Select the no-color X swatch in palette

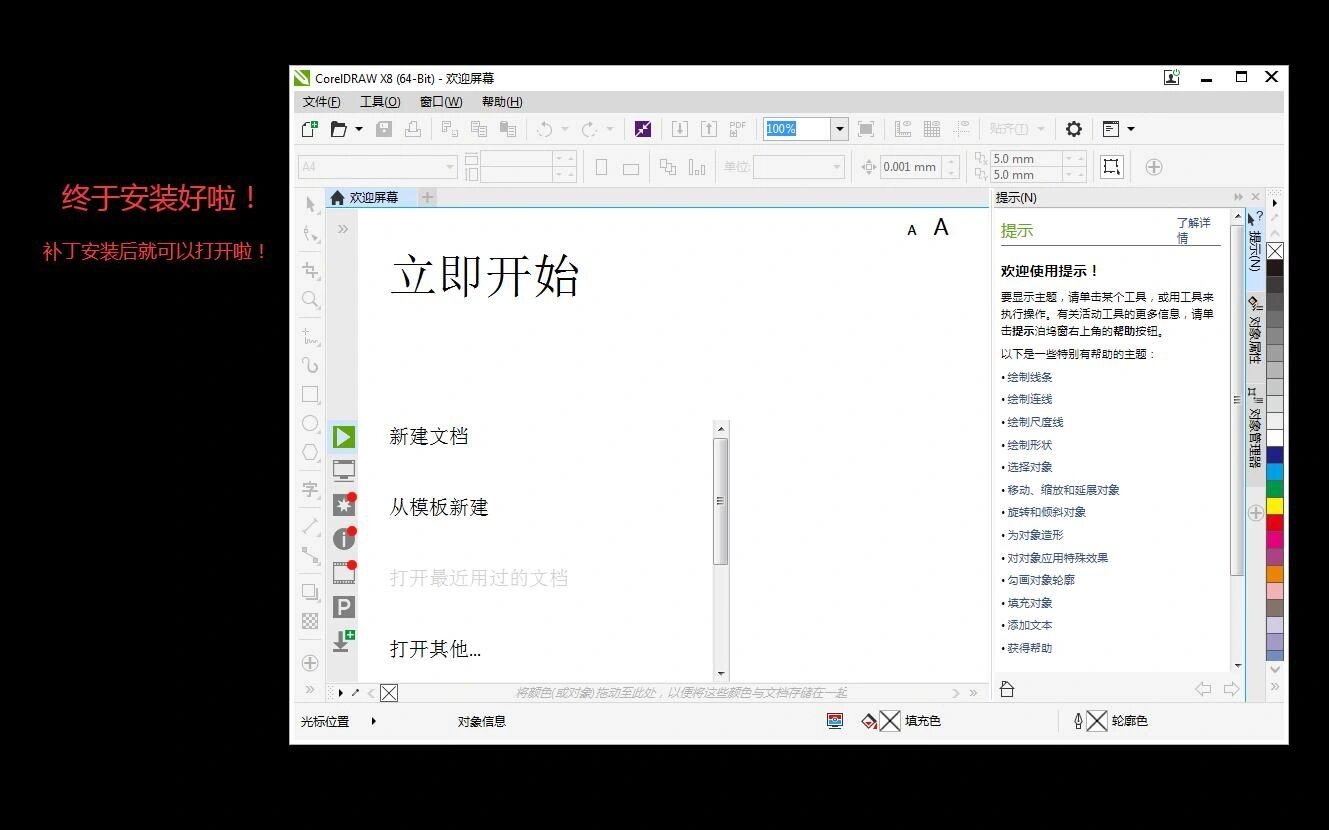(x=1275, y=251)
